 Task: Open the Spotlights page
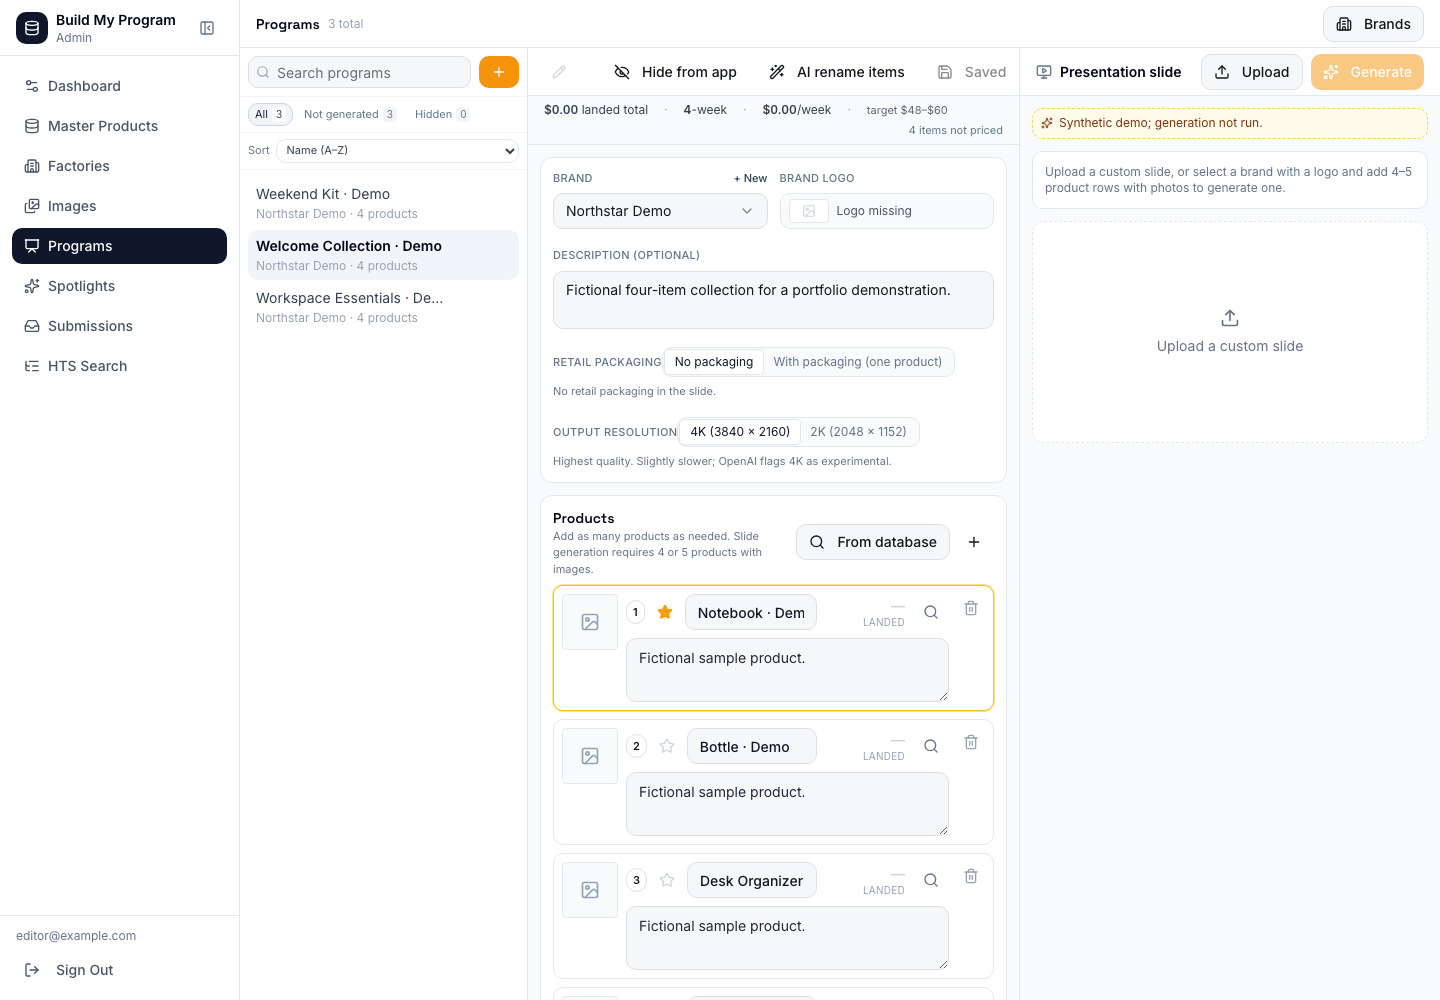coord(119,286)
